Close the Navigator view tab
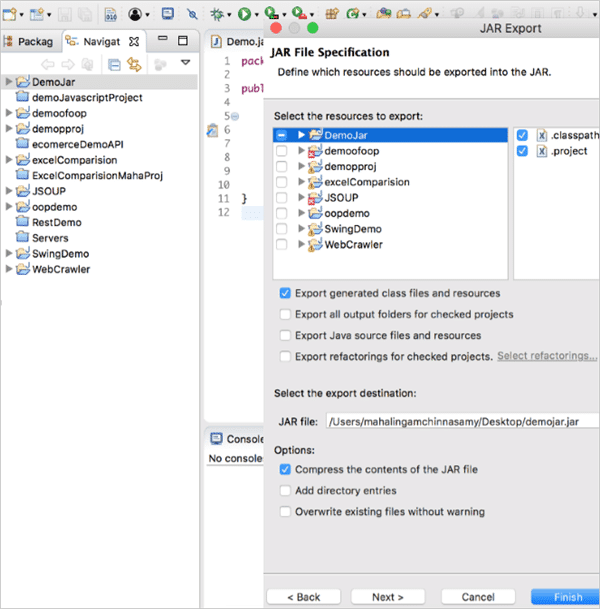The image size is (600, 609). tap(134, 42)
